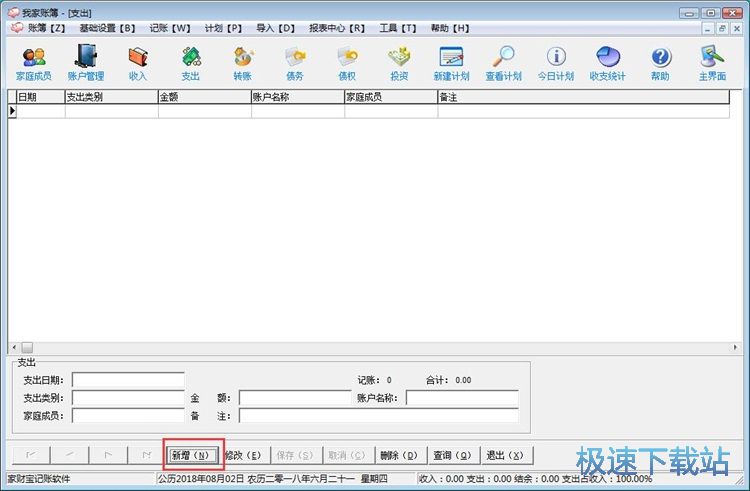The image size is (750, 491).
Task: Open 今日计划 today's plan info icon
Action: pos(556,64)
